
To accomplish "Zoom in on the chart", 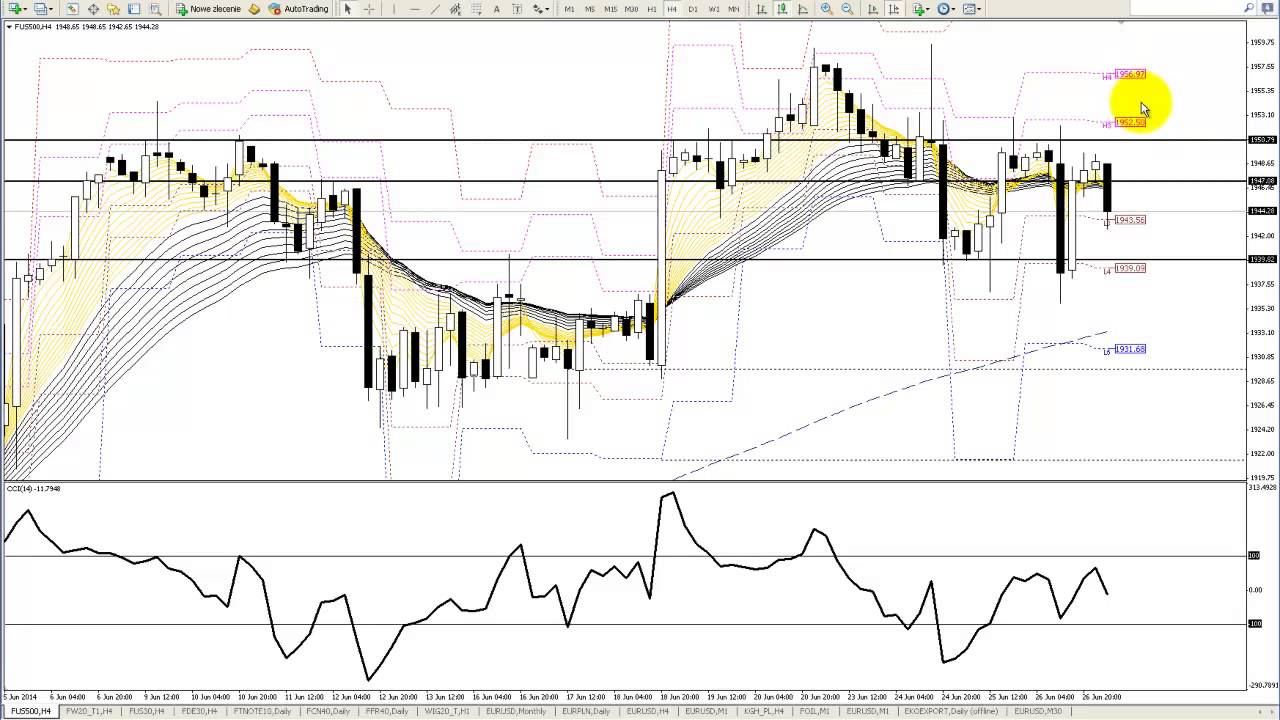I will click(x=827, y=9).
